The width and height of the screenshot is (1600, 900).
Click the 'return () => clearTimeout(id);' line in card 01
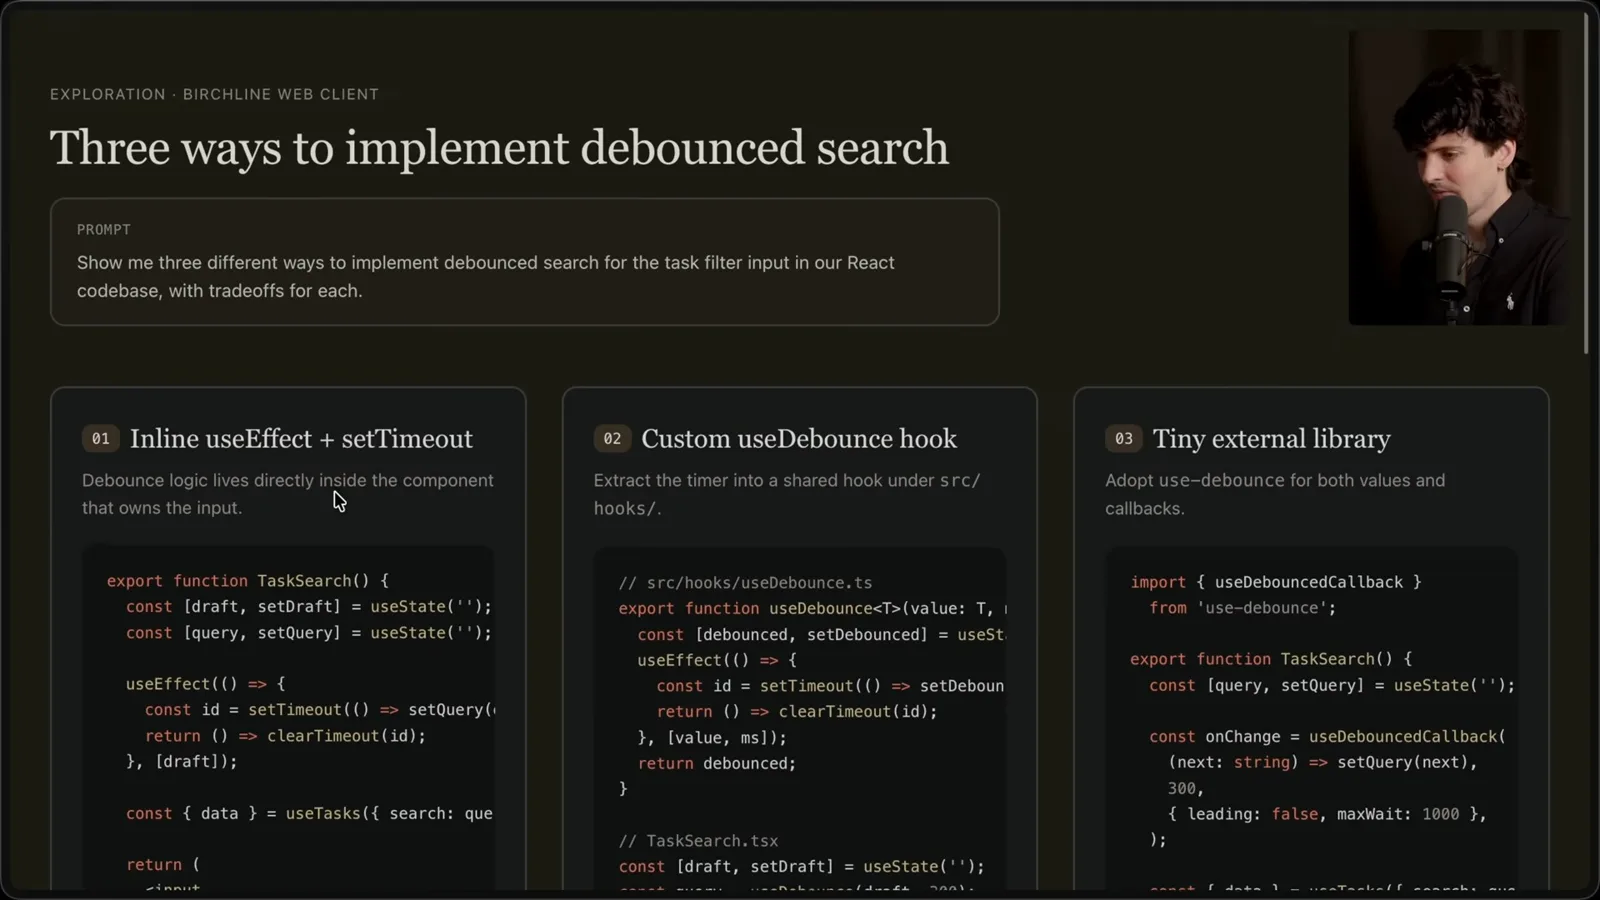(x=285, y=735)
